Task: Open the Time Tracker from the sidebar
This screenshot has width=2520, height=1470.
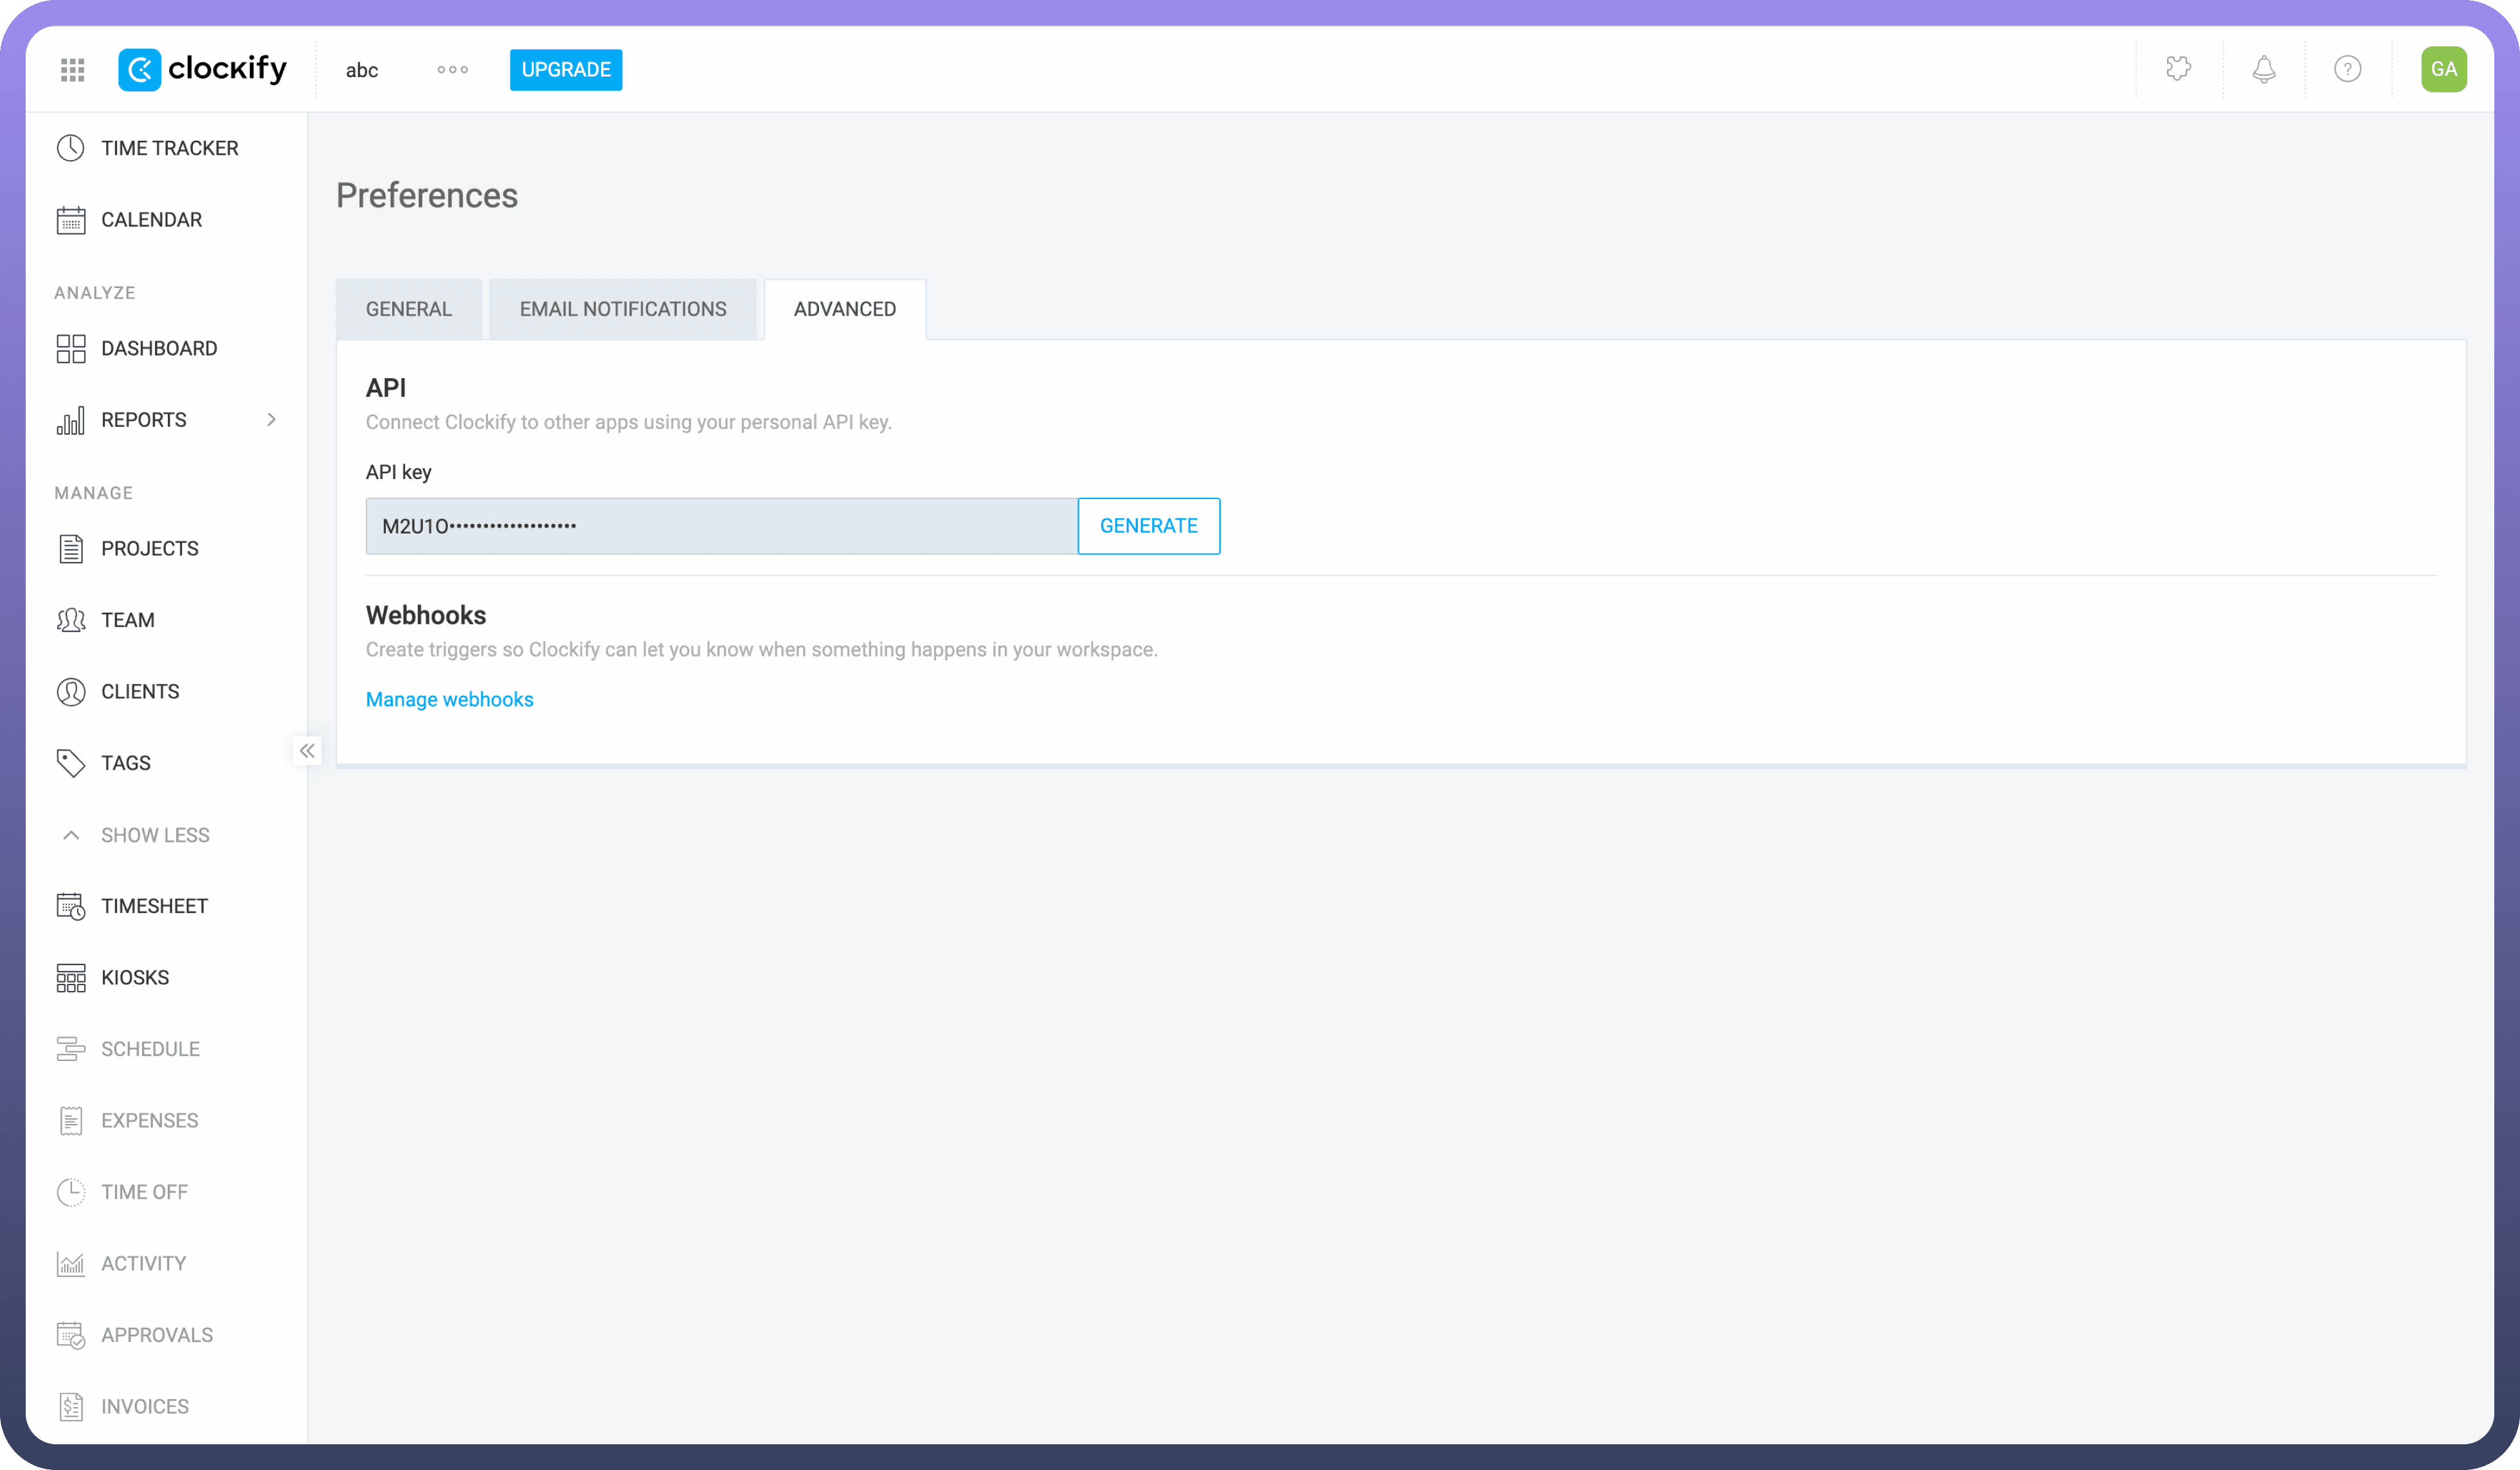Action: 170,147
